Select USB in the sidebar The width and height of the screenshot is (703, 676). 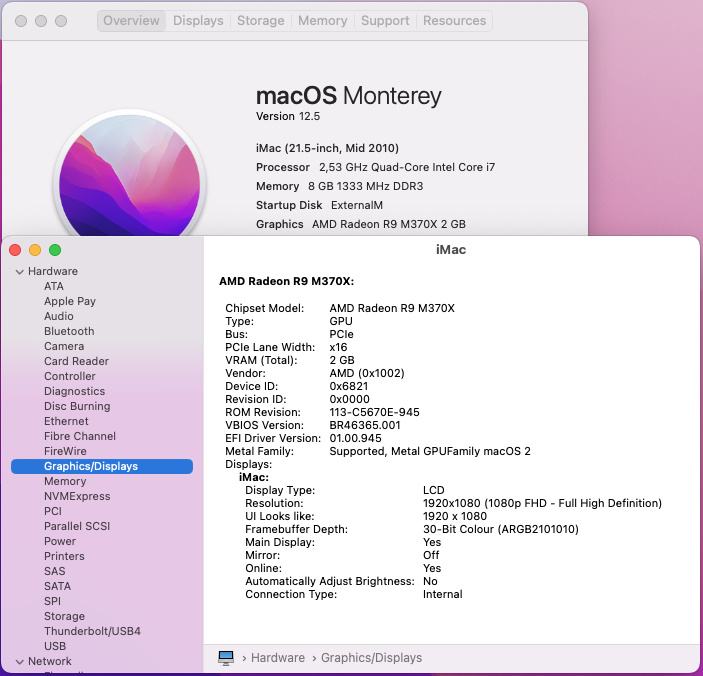tap(55, 646)
